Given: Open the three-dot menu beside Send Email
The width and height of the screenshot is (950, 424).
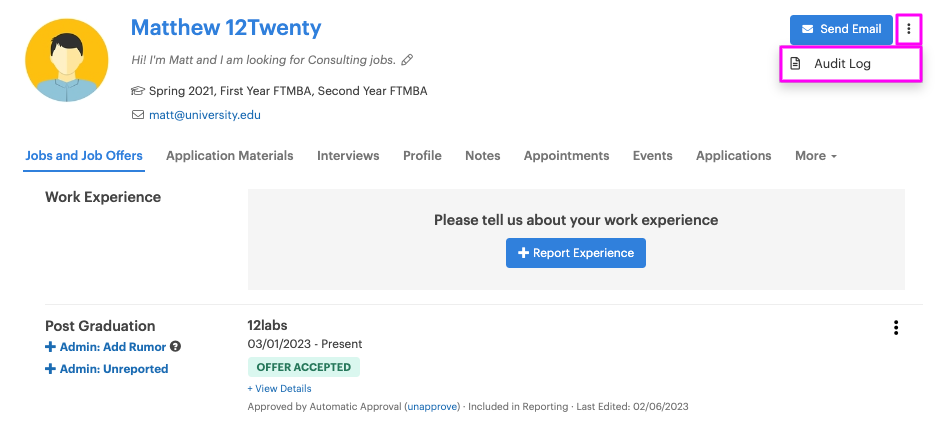Looking at the screenshot, I should click(908, 29).
